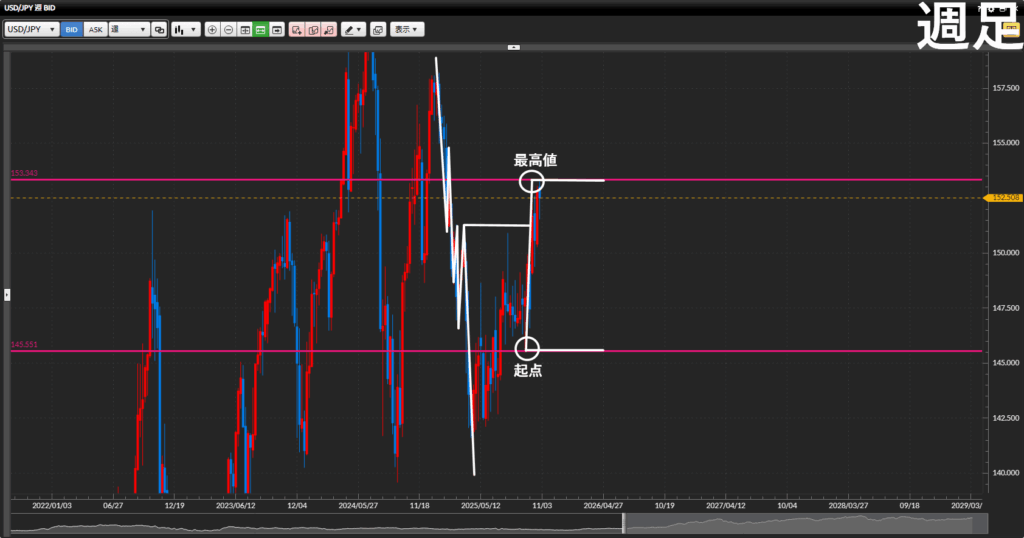Click the expand arrow on left chart edge
Image resolution: width=1024 pixels, height=538 pixels.
[6, 294]
